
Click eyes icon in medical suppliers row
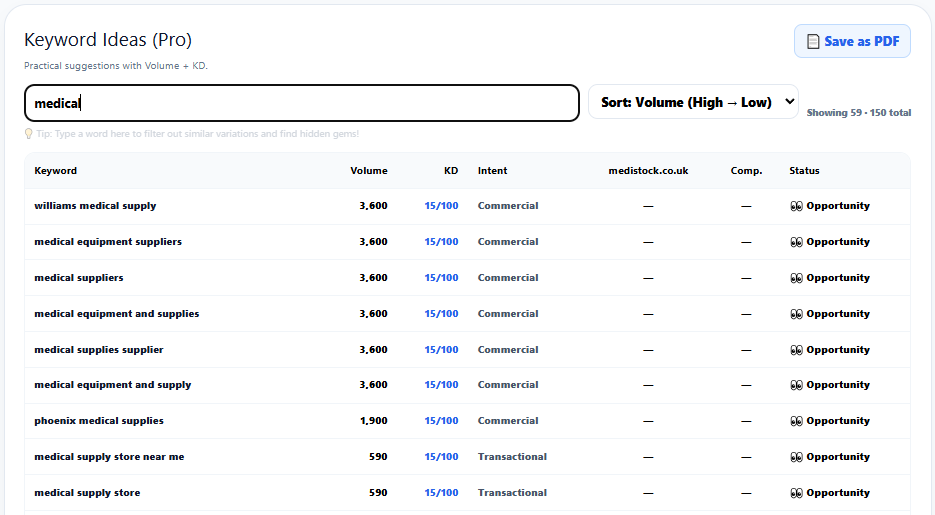coord(796,278)
